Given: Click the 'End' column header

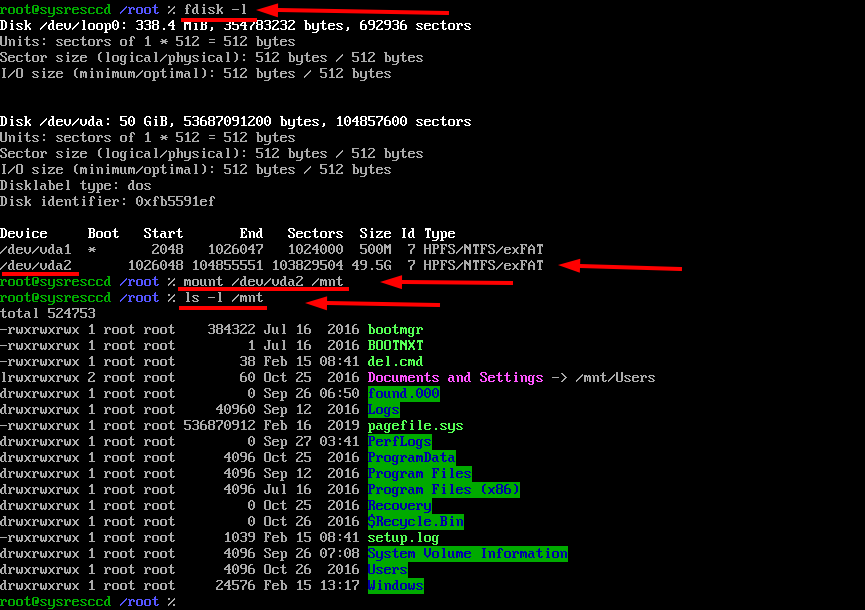Looking at the screenshot, I should click(x=252, y=233).
